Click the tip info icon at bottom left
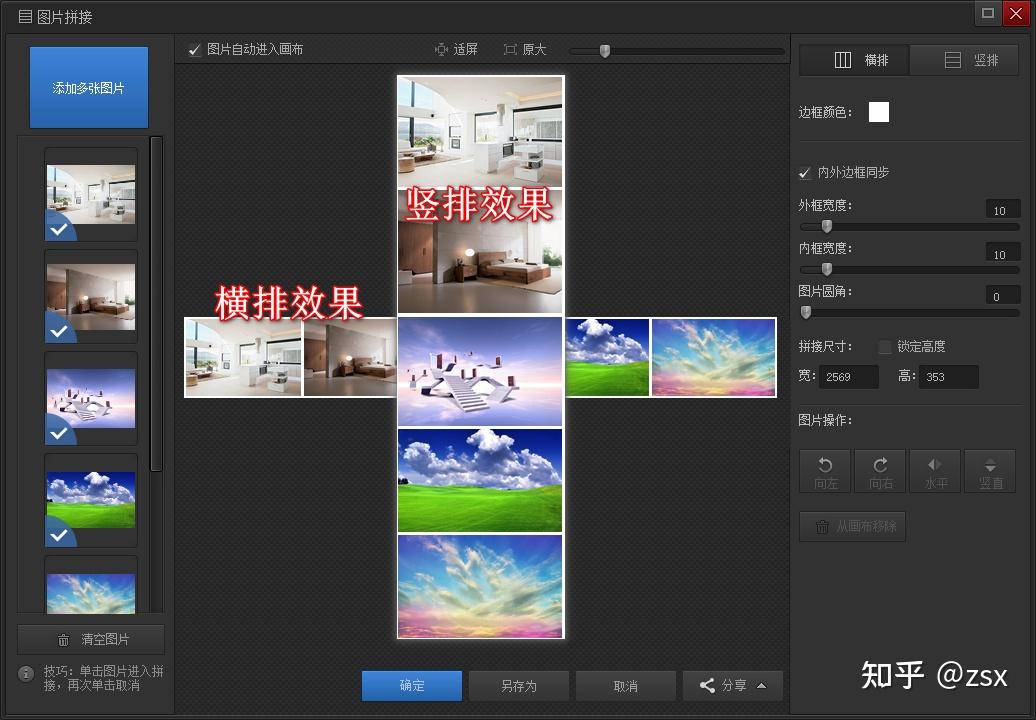The width and height of the screenshot is (1036, 720). [26, 674]
